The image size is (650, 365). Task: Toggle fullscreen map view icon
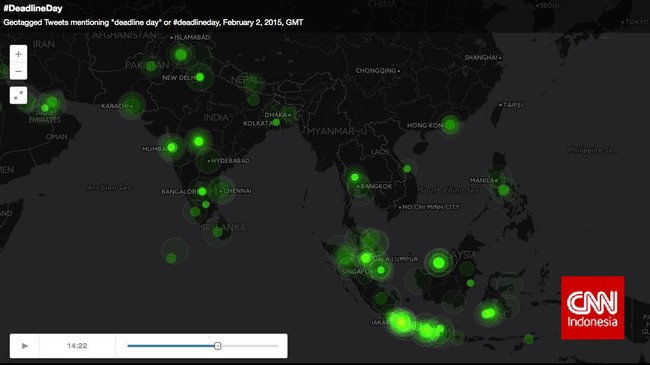pyautogui.click(x=18, y=95)
